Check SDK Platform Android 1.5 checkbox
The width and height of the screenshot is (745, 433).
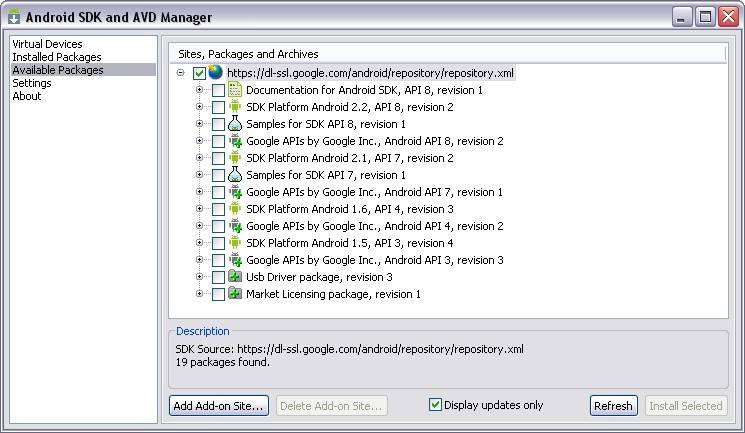click(x=218, y=243)
